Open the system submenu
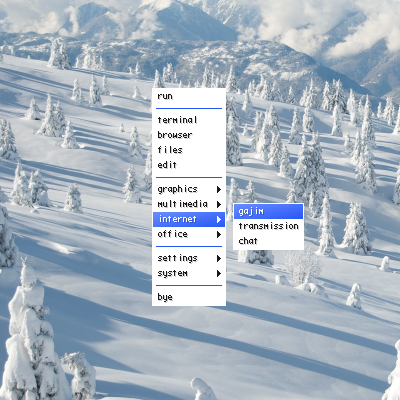400x400 pixels. 189,273
